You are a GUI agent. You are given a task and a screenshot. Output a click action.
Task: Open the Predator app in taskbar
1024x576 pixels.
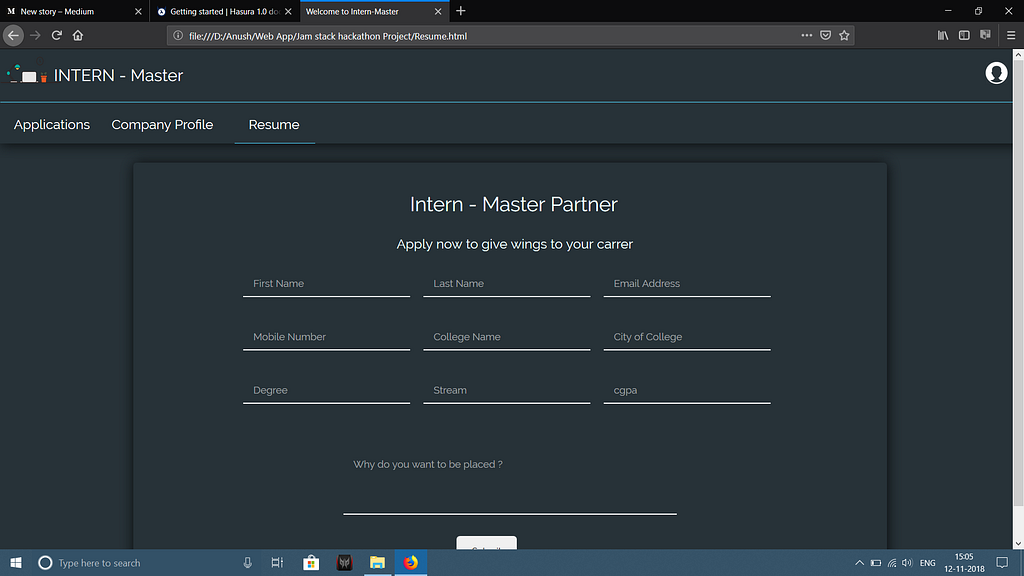(x=344, y=562)
